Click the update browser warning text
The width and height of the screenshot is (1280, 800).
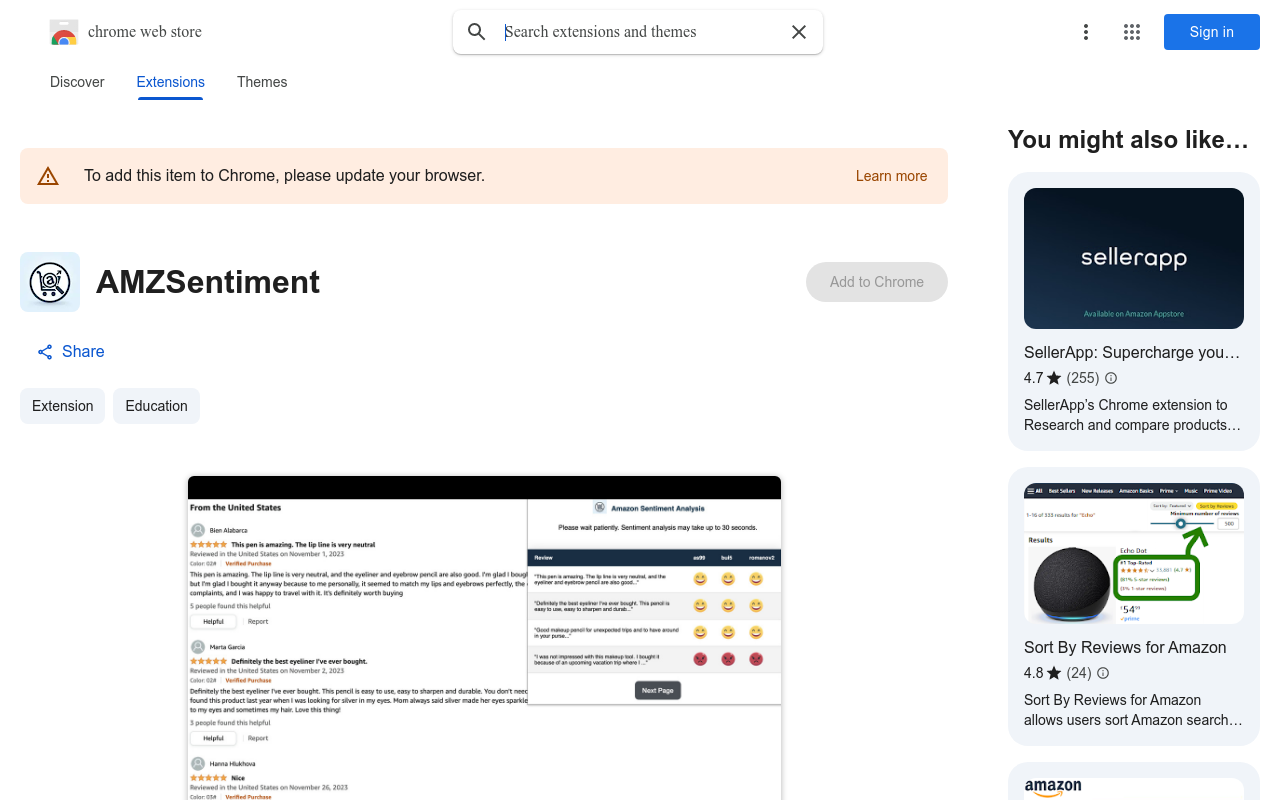coord(284,176)
